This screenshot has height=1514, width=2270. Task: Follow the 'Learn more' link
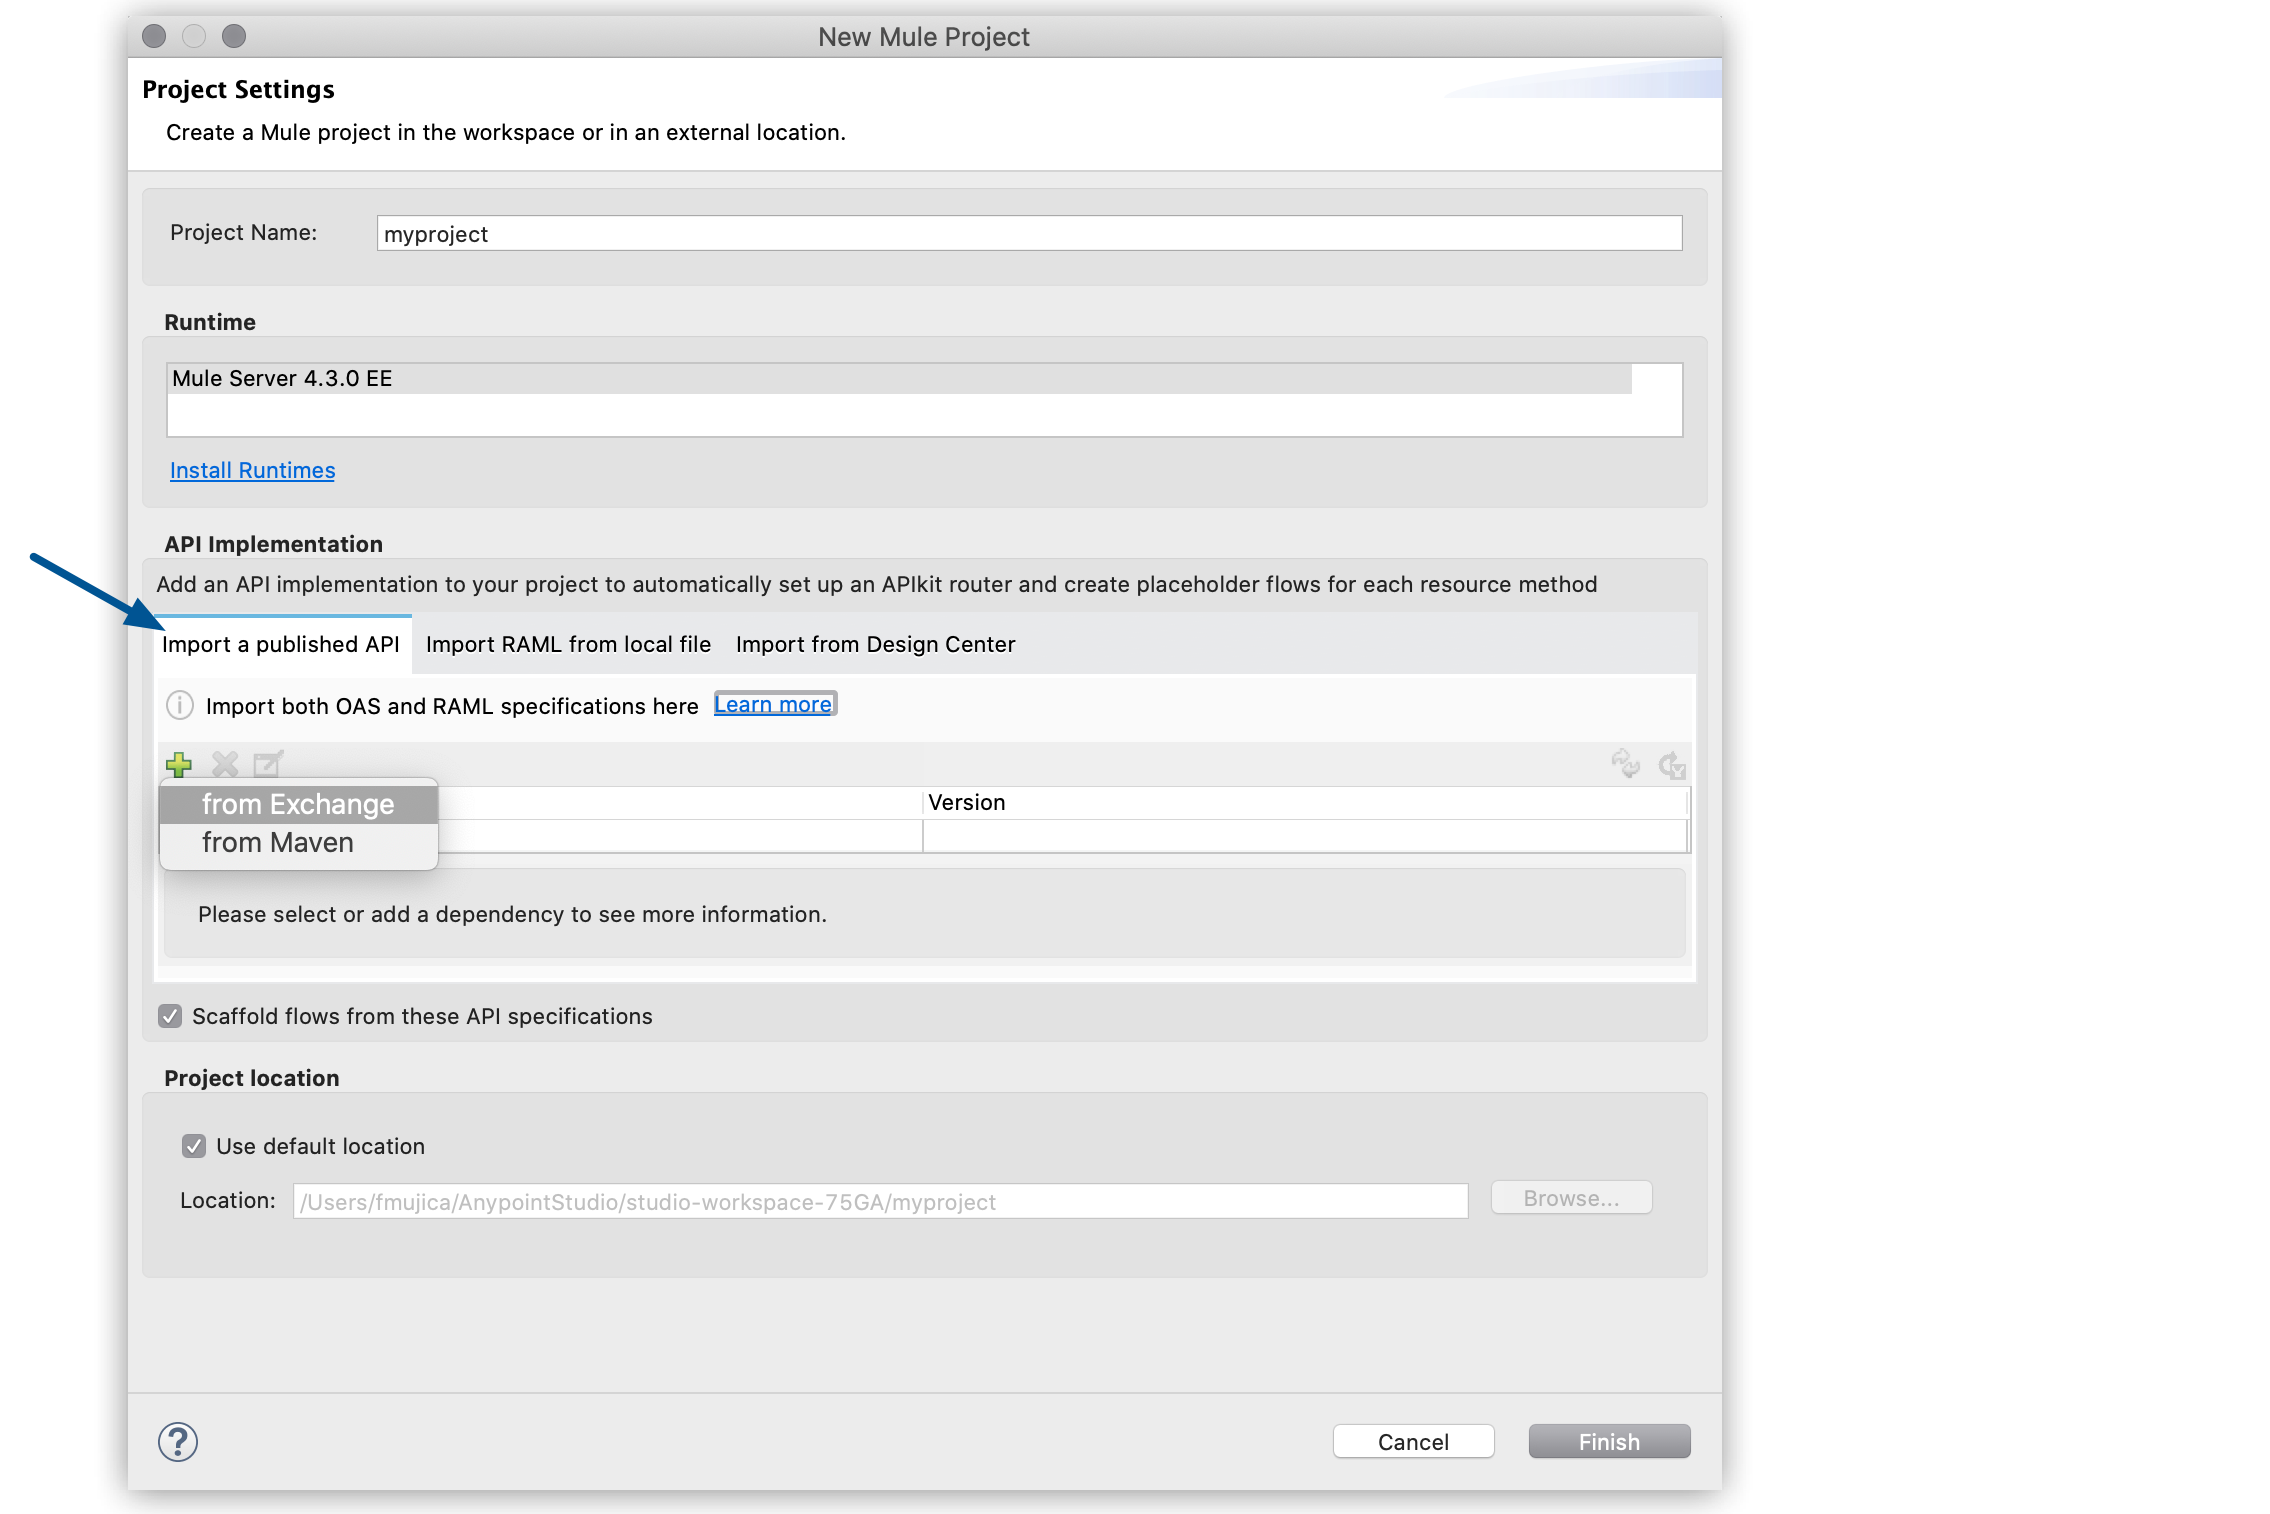coord(773,704)
